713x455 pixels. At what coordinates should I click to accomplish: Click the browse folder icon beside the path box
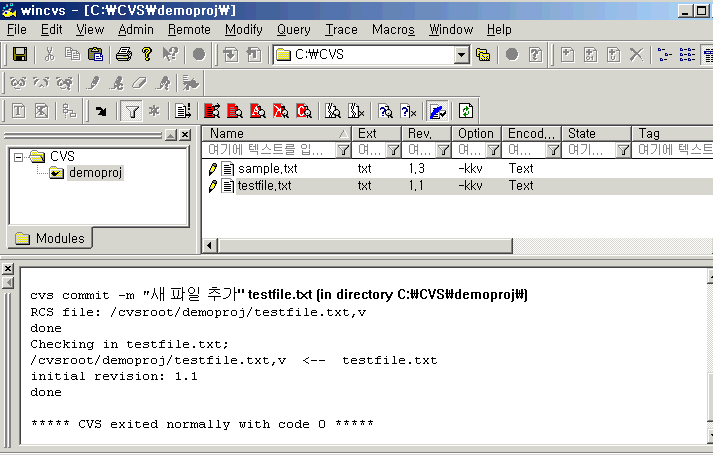pos(483,54)
